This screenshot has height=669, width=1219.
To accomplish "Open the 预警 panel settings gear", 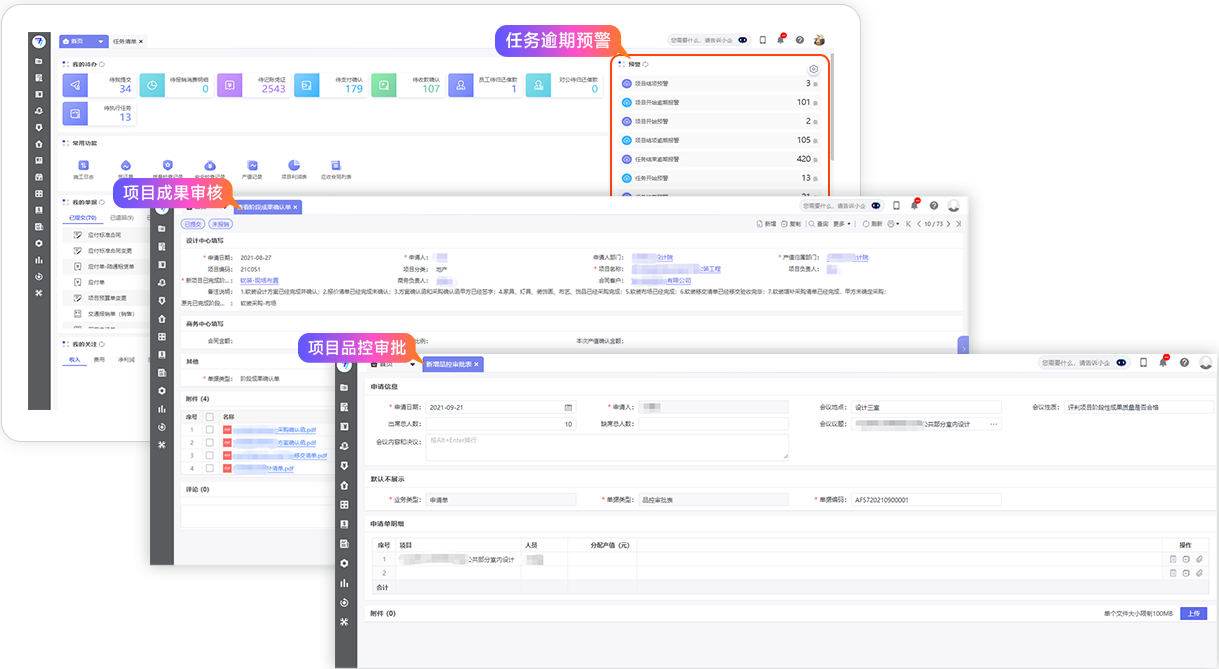I will 813,69.
